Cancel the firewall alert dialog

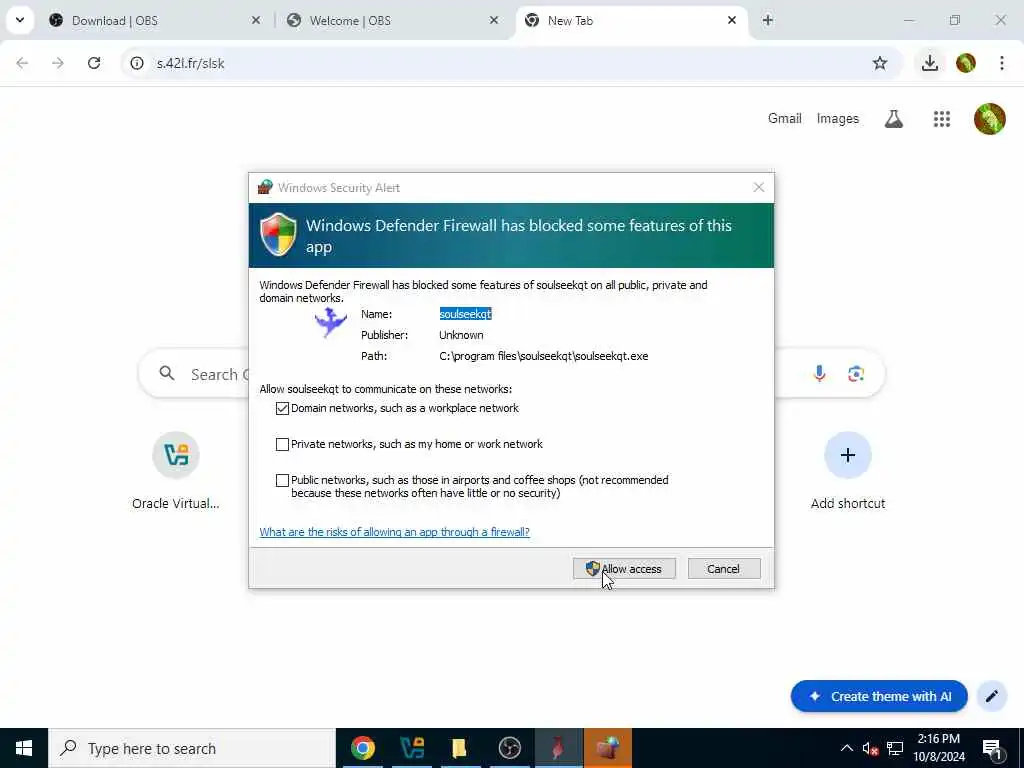pos(724,569)
